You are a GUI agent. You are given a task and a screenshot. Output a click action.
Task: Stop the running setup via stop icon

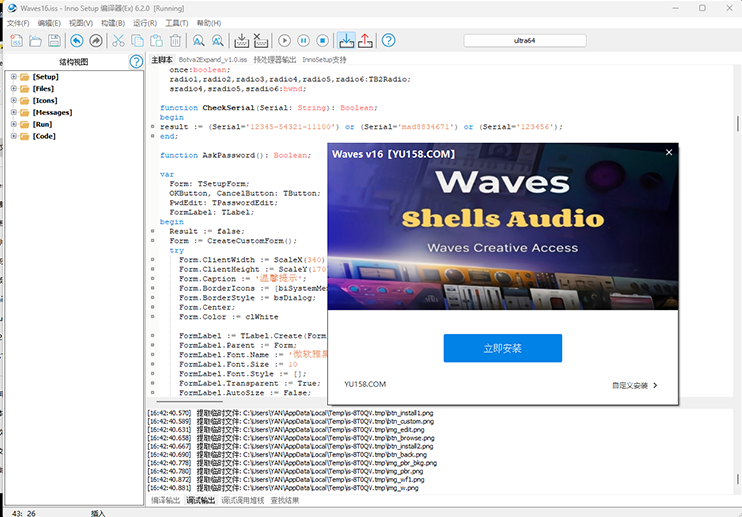[322, 41]
